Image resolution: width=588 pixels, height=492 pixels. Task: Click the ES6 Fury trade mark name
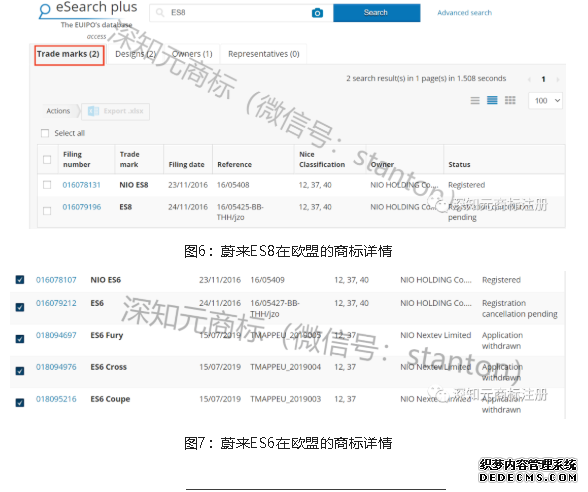point(107,335)
